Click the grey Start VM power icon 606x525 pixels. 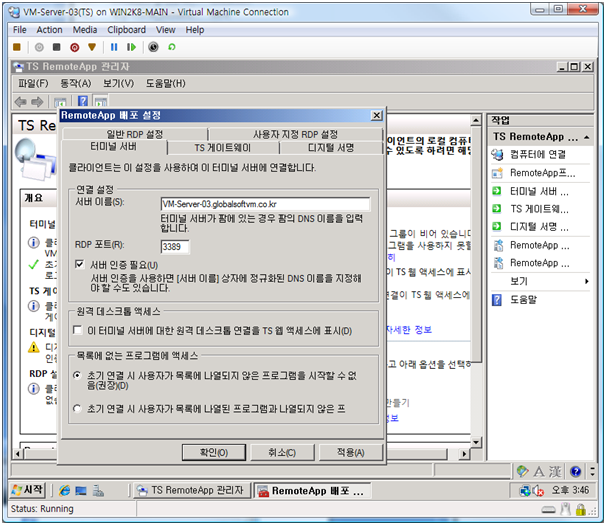pyautogui.click(x=39, y=47)
